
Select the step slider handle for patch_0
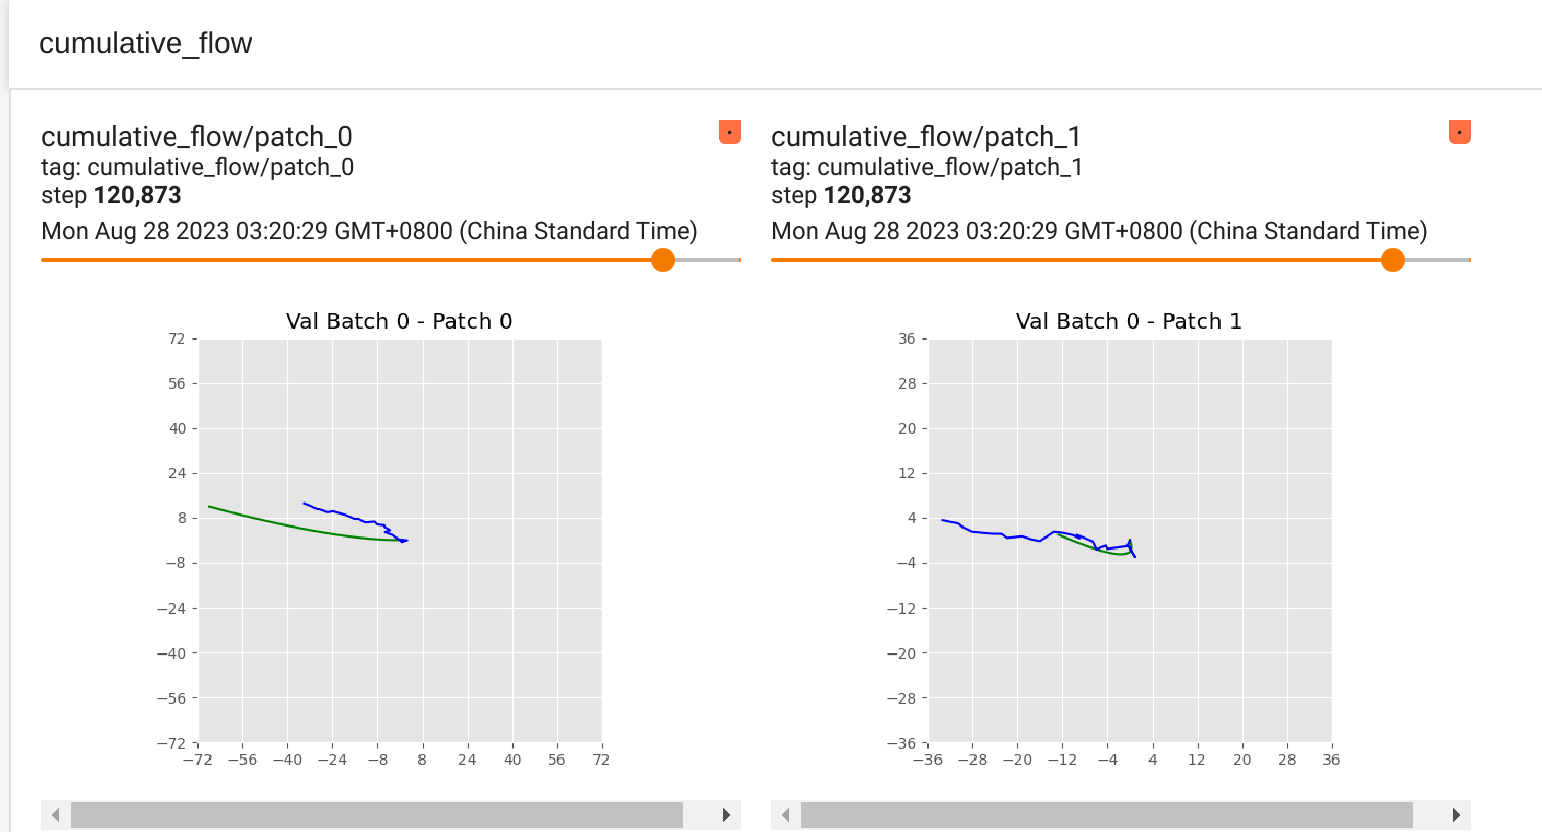[x=662, y=260]
